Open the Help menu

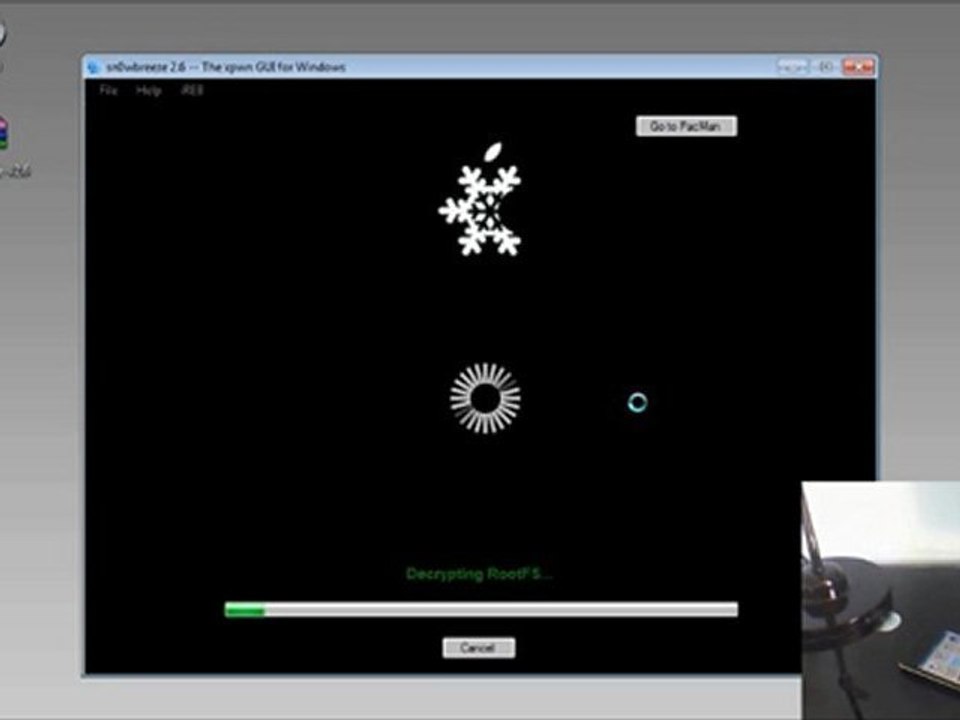coord(149,91)
